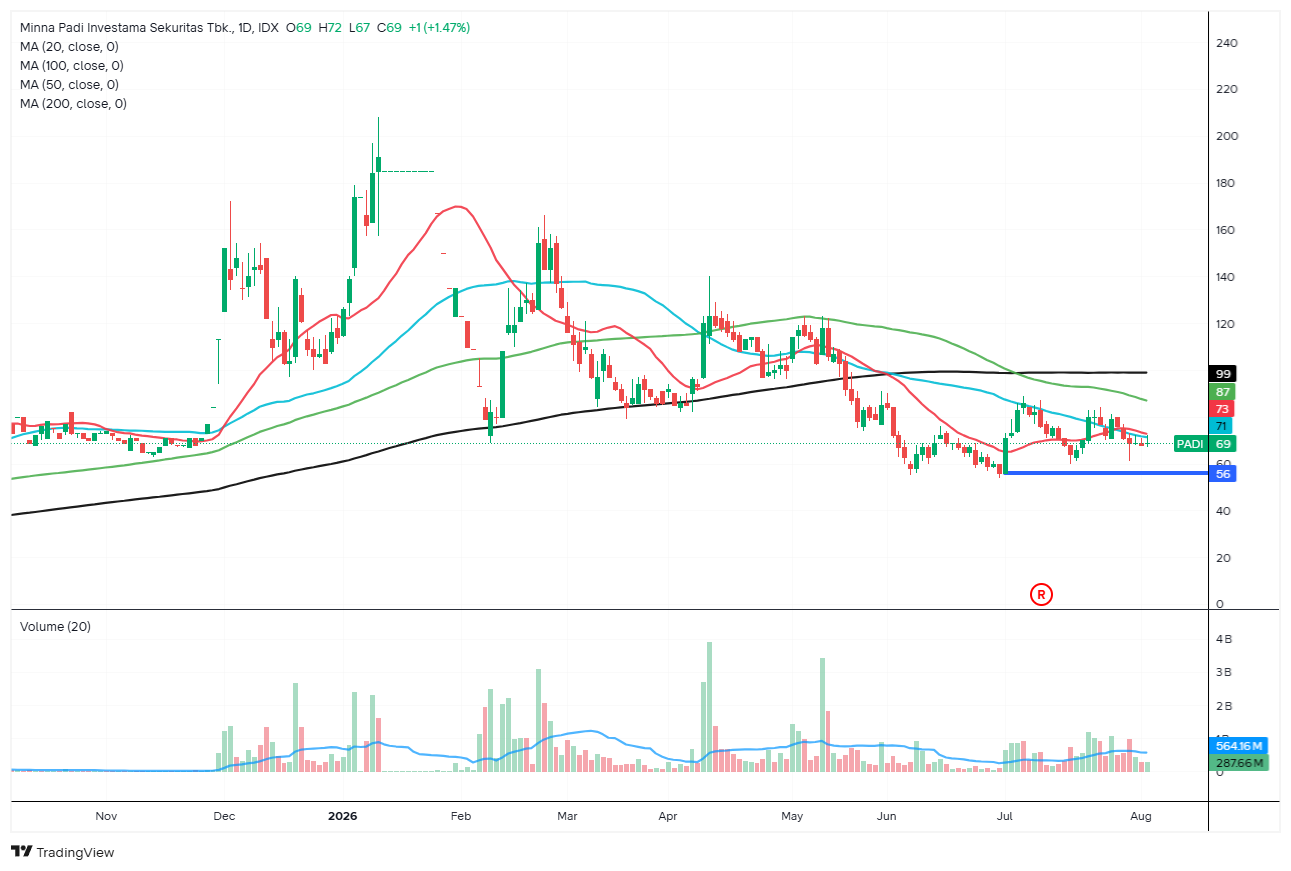Click the black 99 price label

(x=1223, y=373)
